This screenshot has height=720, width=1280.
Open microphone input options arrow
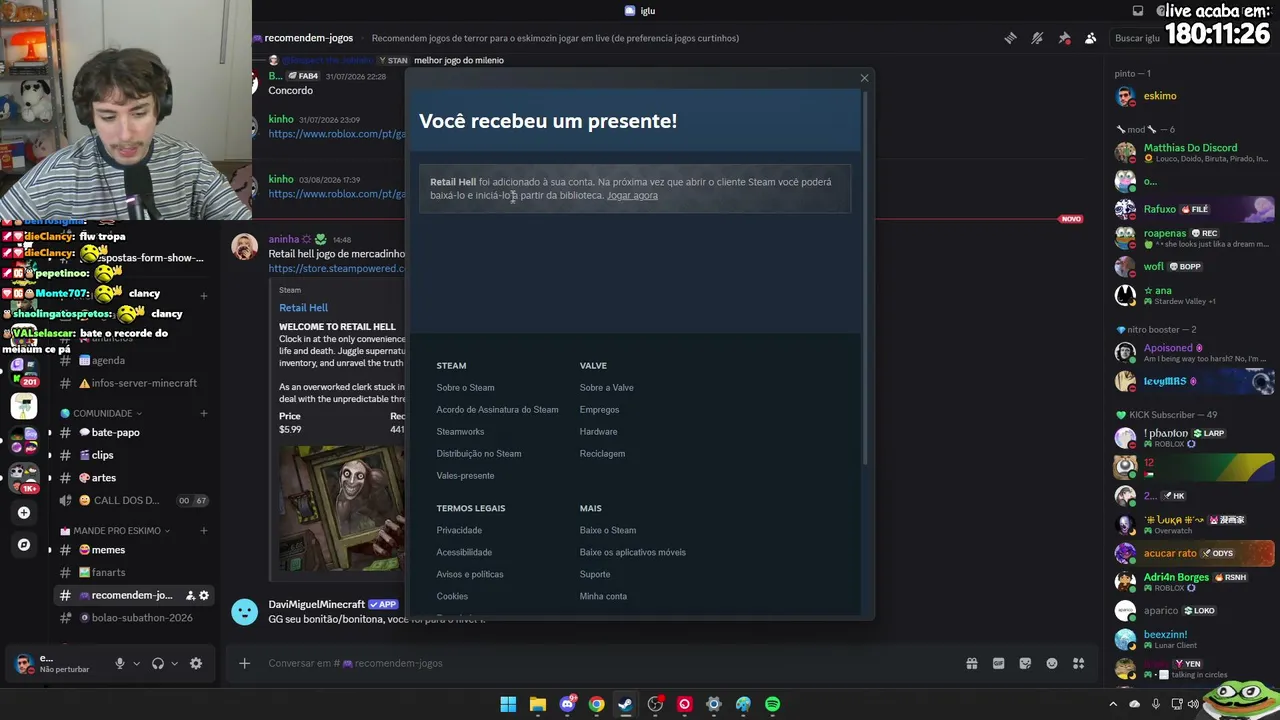pos(136,663)
